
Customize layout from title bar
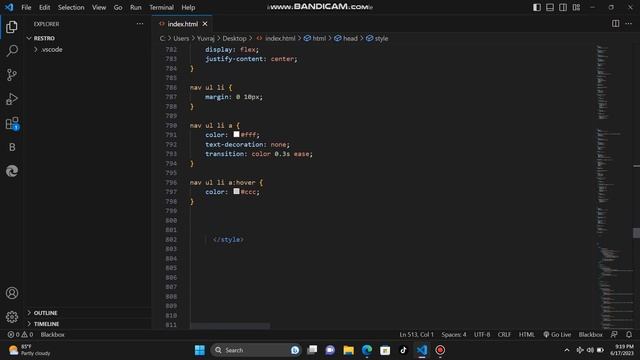pos(576,7)
